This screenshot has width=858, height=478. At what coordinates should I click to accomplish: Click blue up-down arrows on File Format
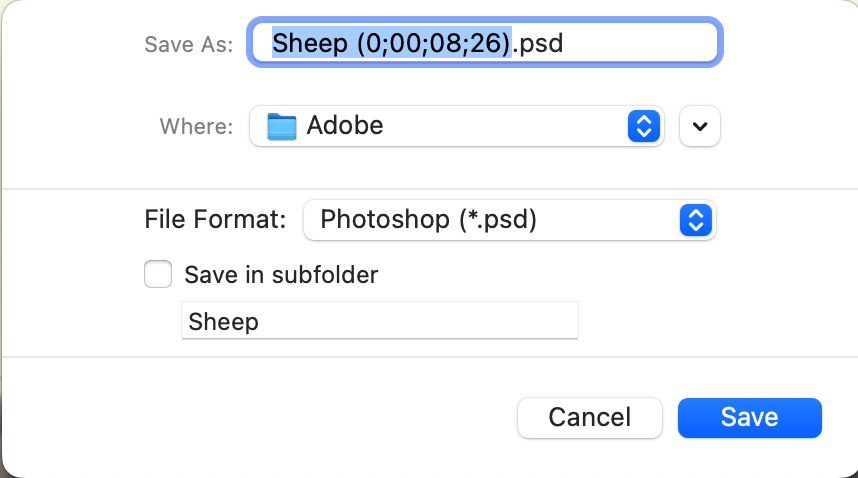click(695, 220)
